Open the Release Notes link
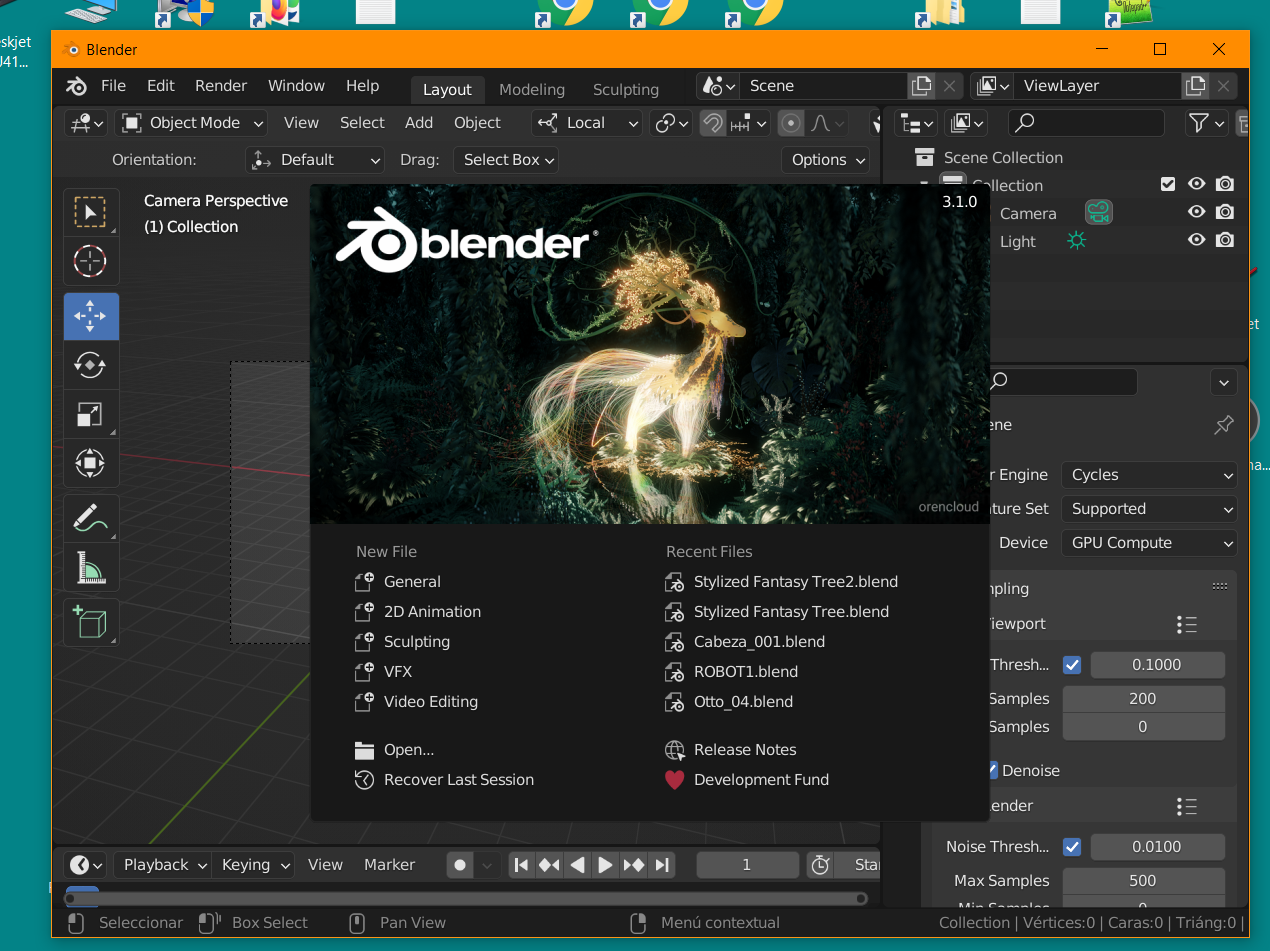 coord(745,750)
